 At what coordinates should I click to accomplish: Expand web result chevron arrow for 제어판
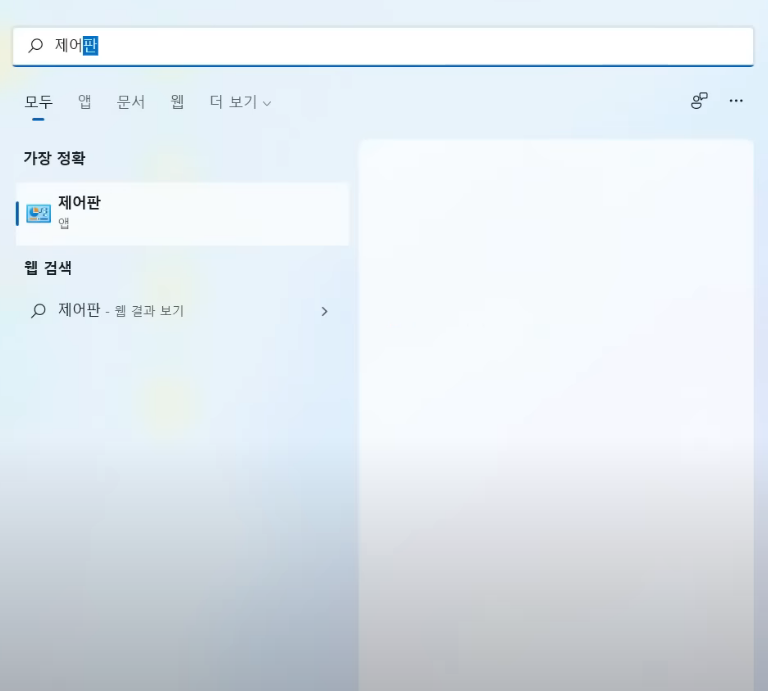coord(324,311)
